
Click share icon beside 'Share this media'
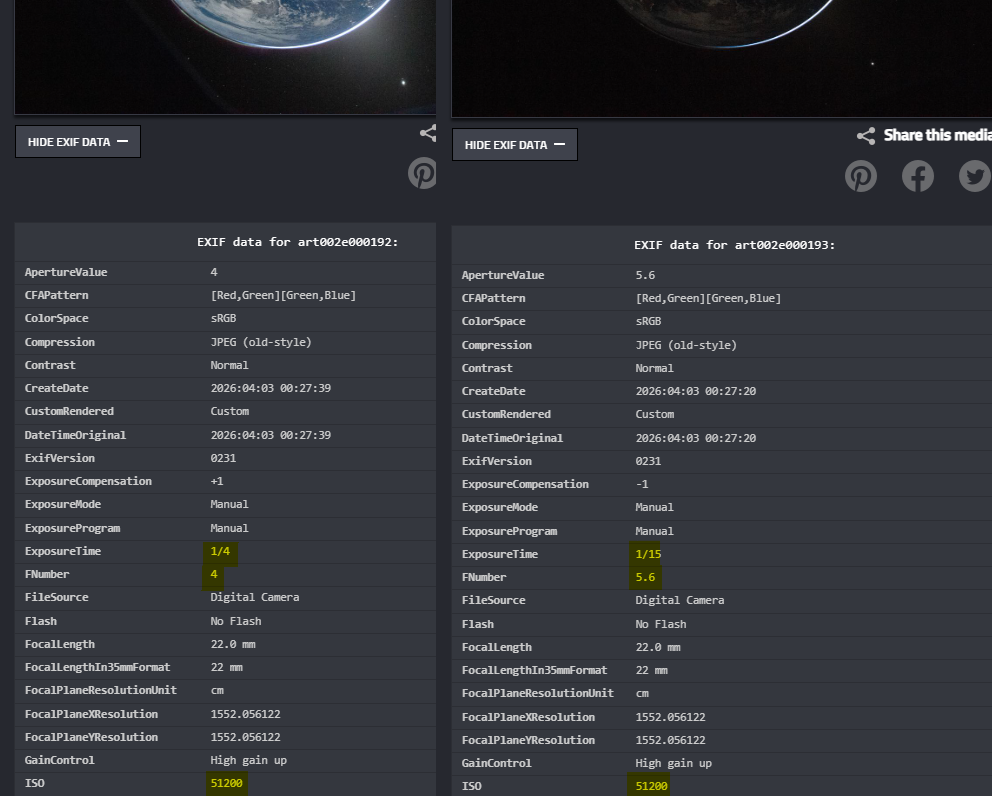coord(866,135)
